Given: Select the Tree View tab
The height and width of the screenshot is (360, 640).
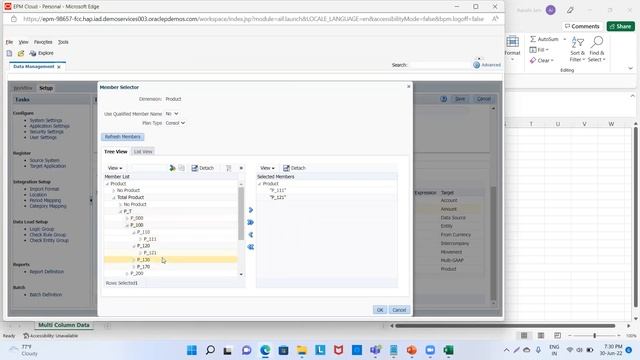Looking at the screenshot, I should coord(116,151).
